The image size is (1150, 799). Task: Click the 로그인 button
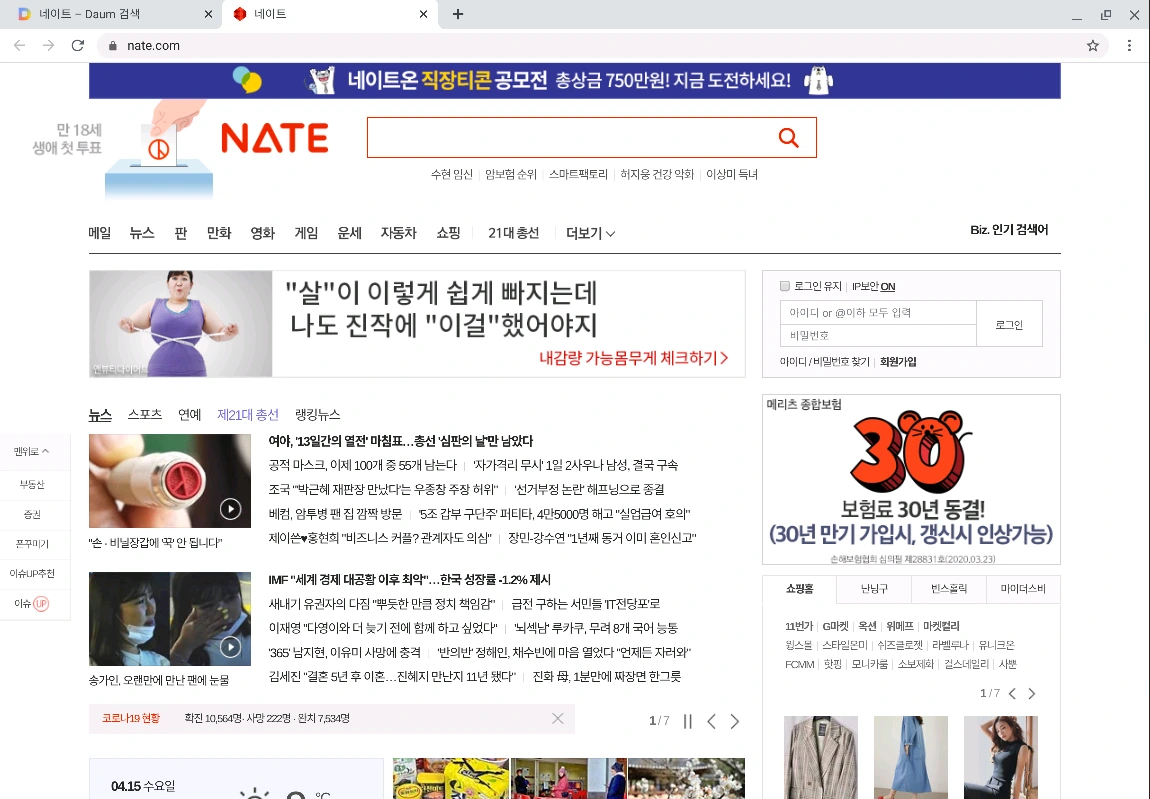pos(1009,324)
